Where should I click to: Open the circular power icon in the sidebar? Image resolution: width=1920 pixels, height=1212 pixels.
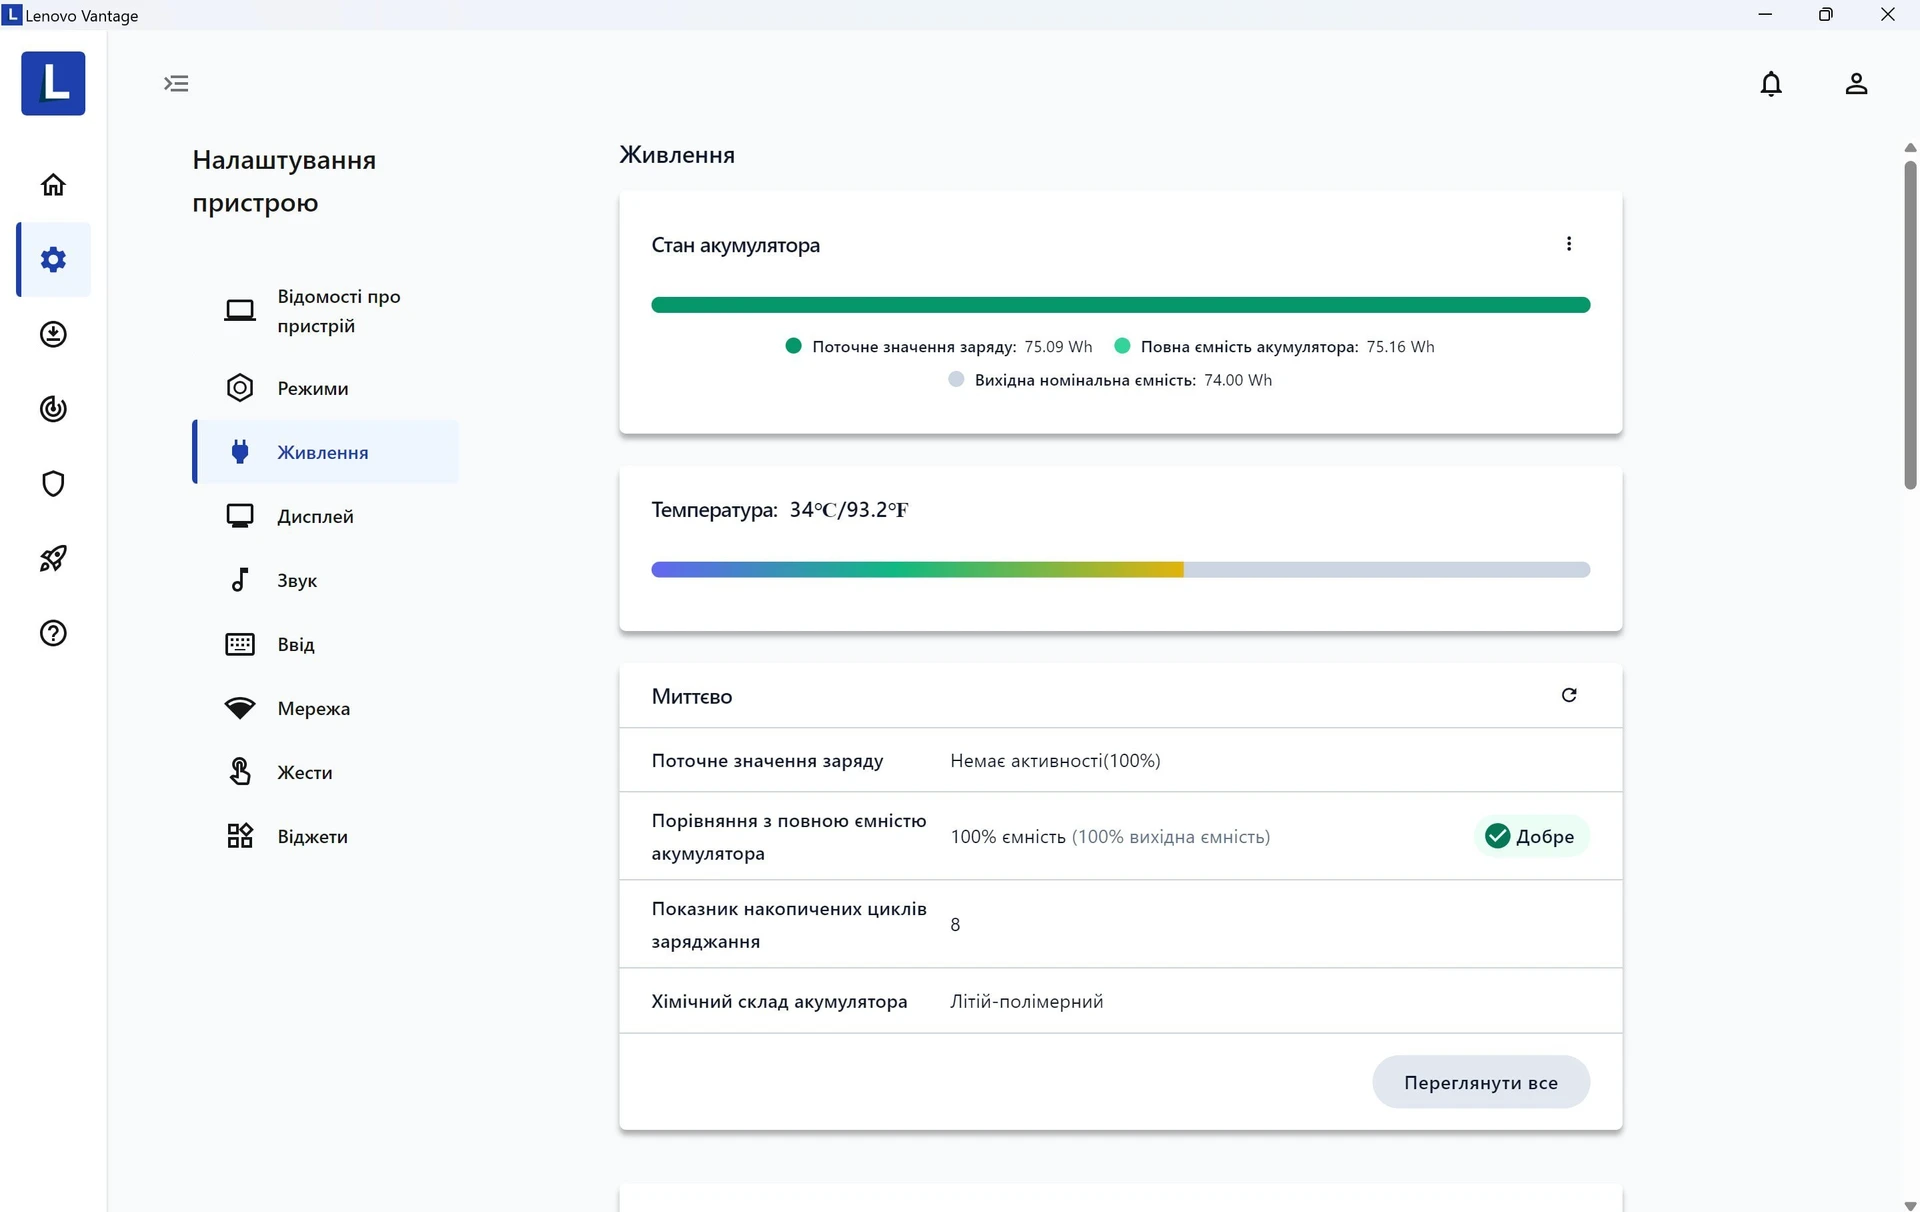pyautogui.click(x=53, y=409)
